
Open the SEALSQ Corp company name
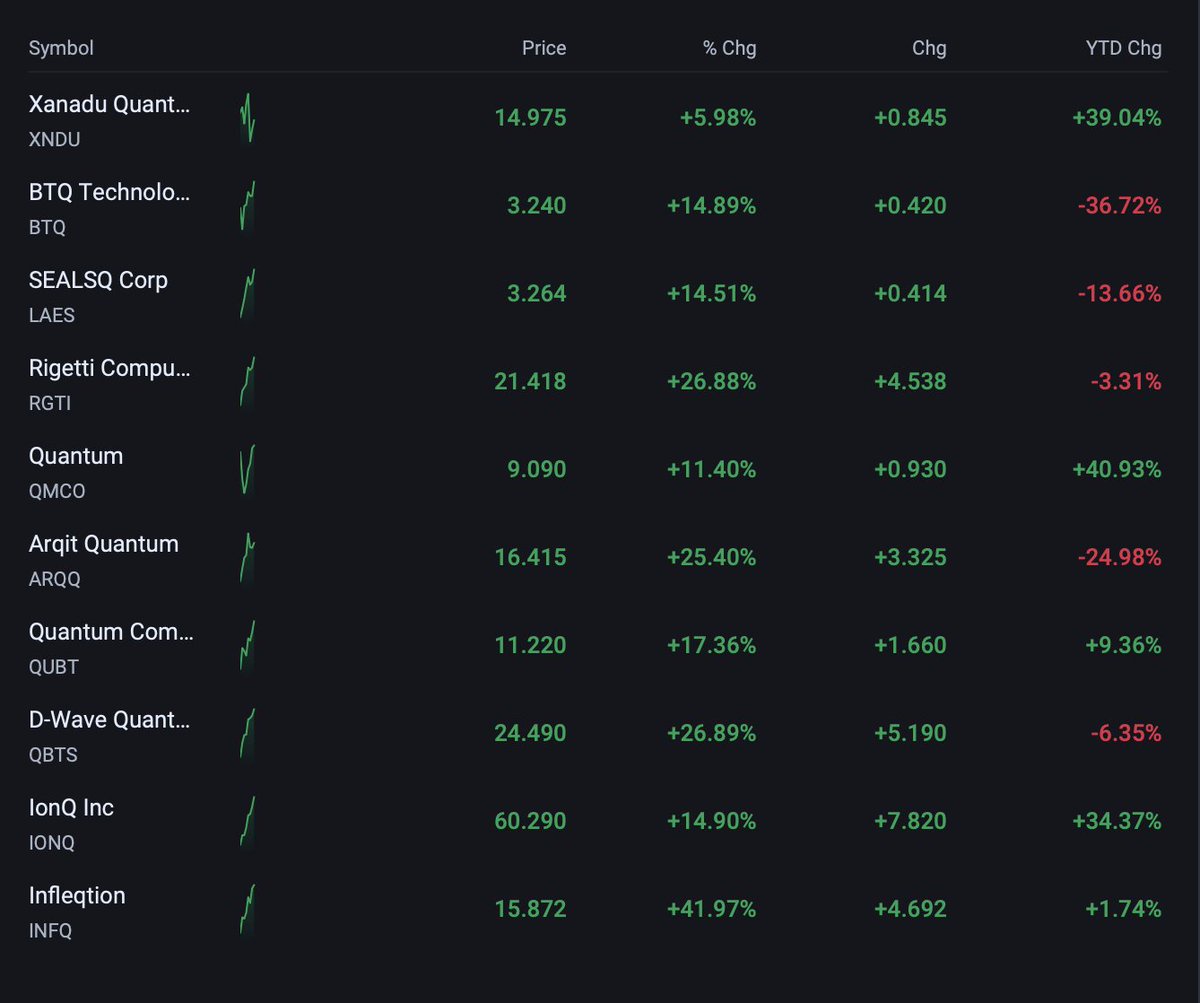[98, 280]
